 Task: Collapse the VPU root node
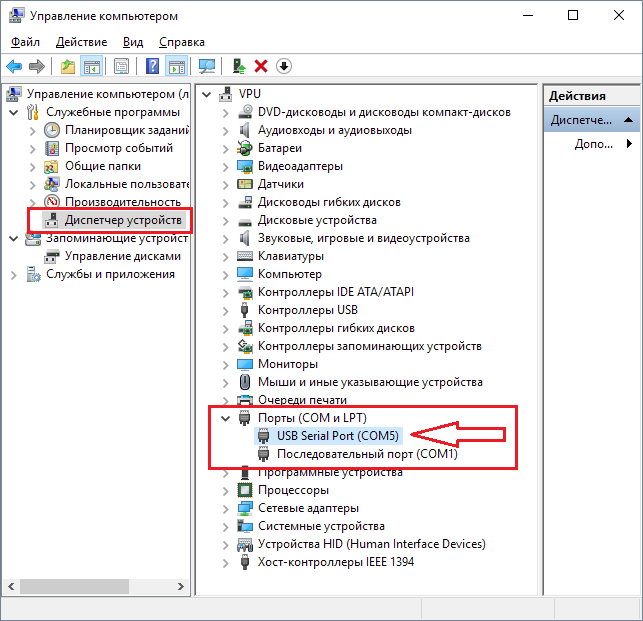[x=207, y=95]
